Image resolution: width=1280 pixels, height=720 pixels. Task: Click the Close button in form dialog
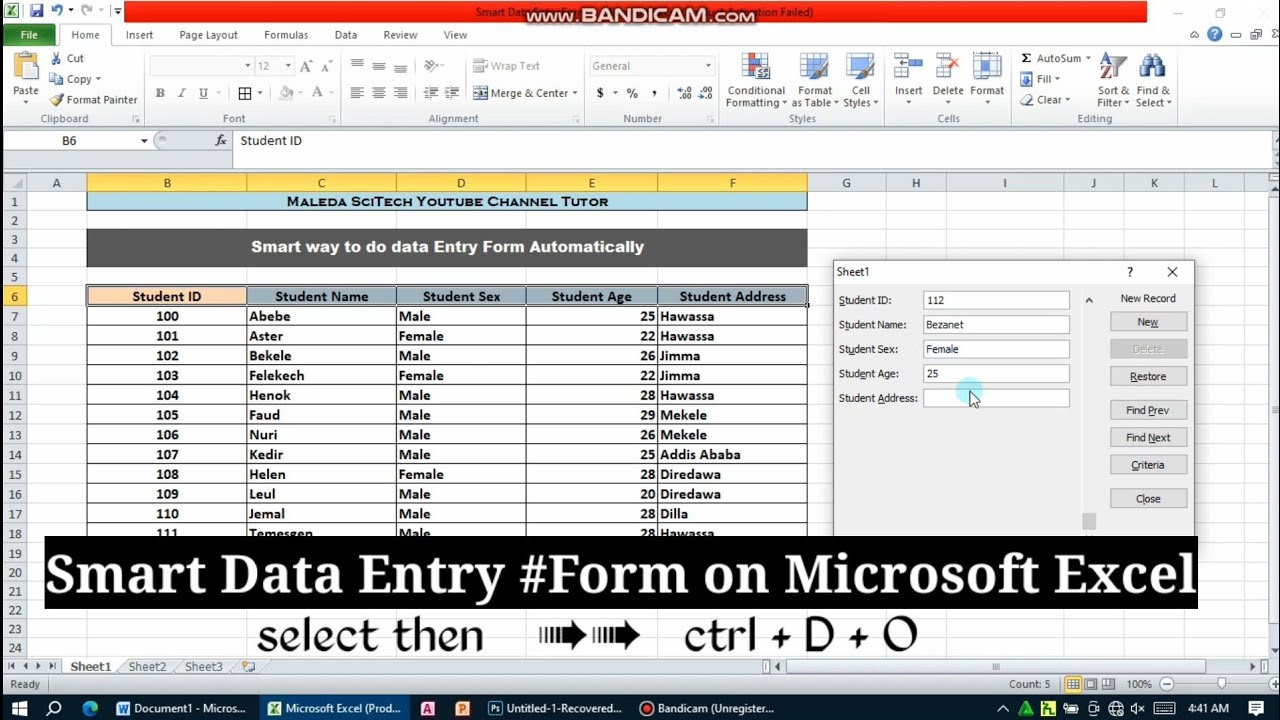pos(1148,499)
